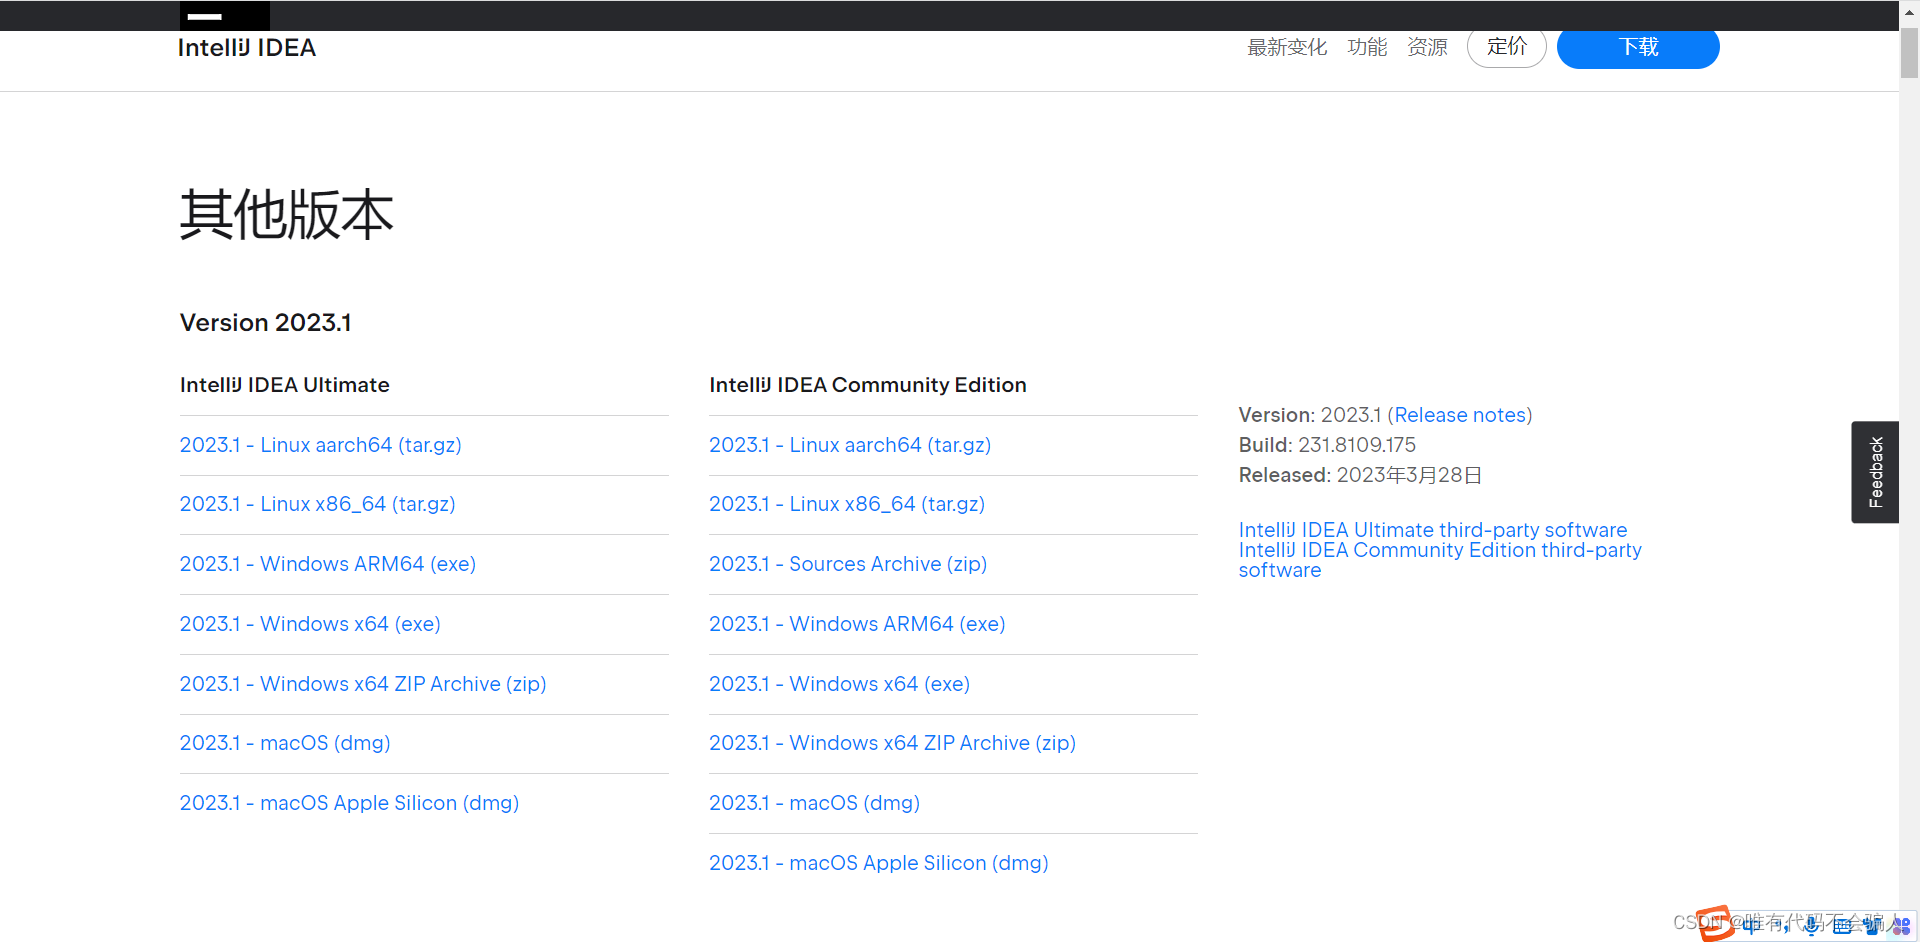Image resolution: width=1920 pixels, height=942 pixels.
Task: Click the Released: 2023年3月28日 text
Action: [1360, 475]
